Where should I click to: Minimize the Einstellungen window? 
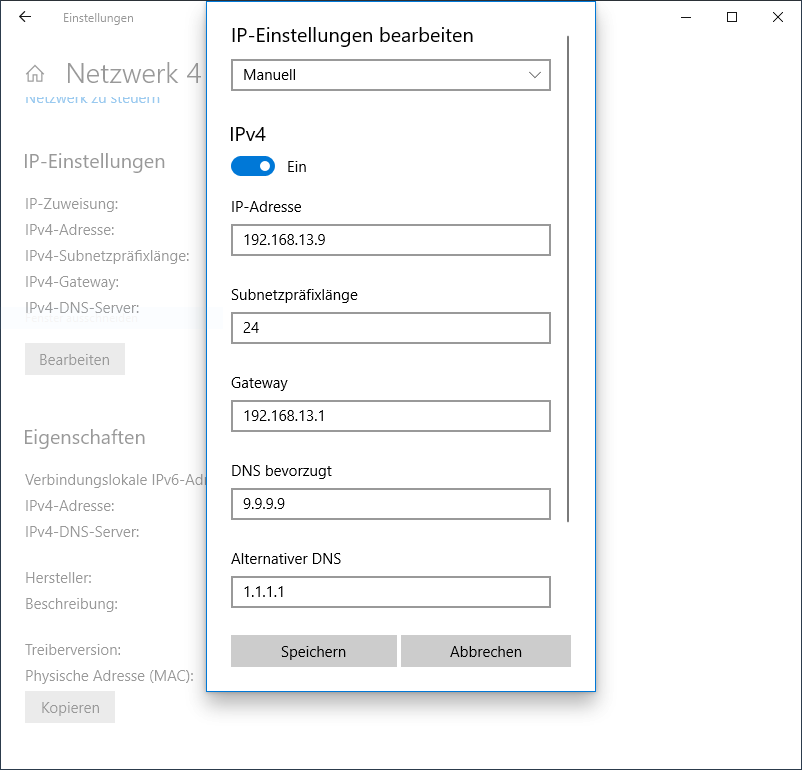(x=686, y=17)
